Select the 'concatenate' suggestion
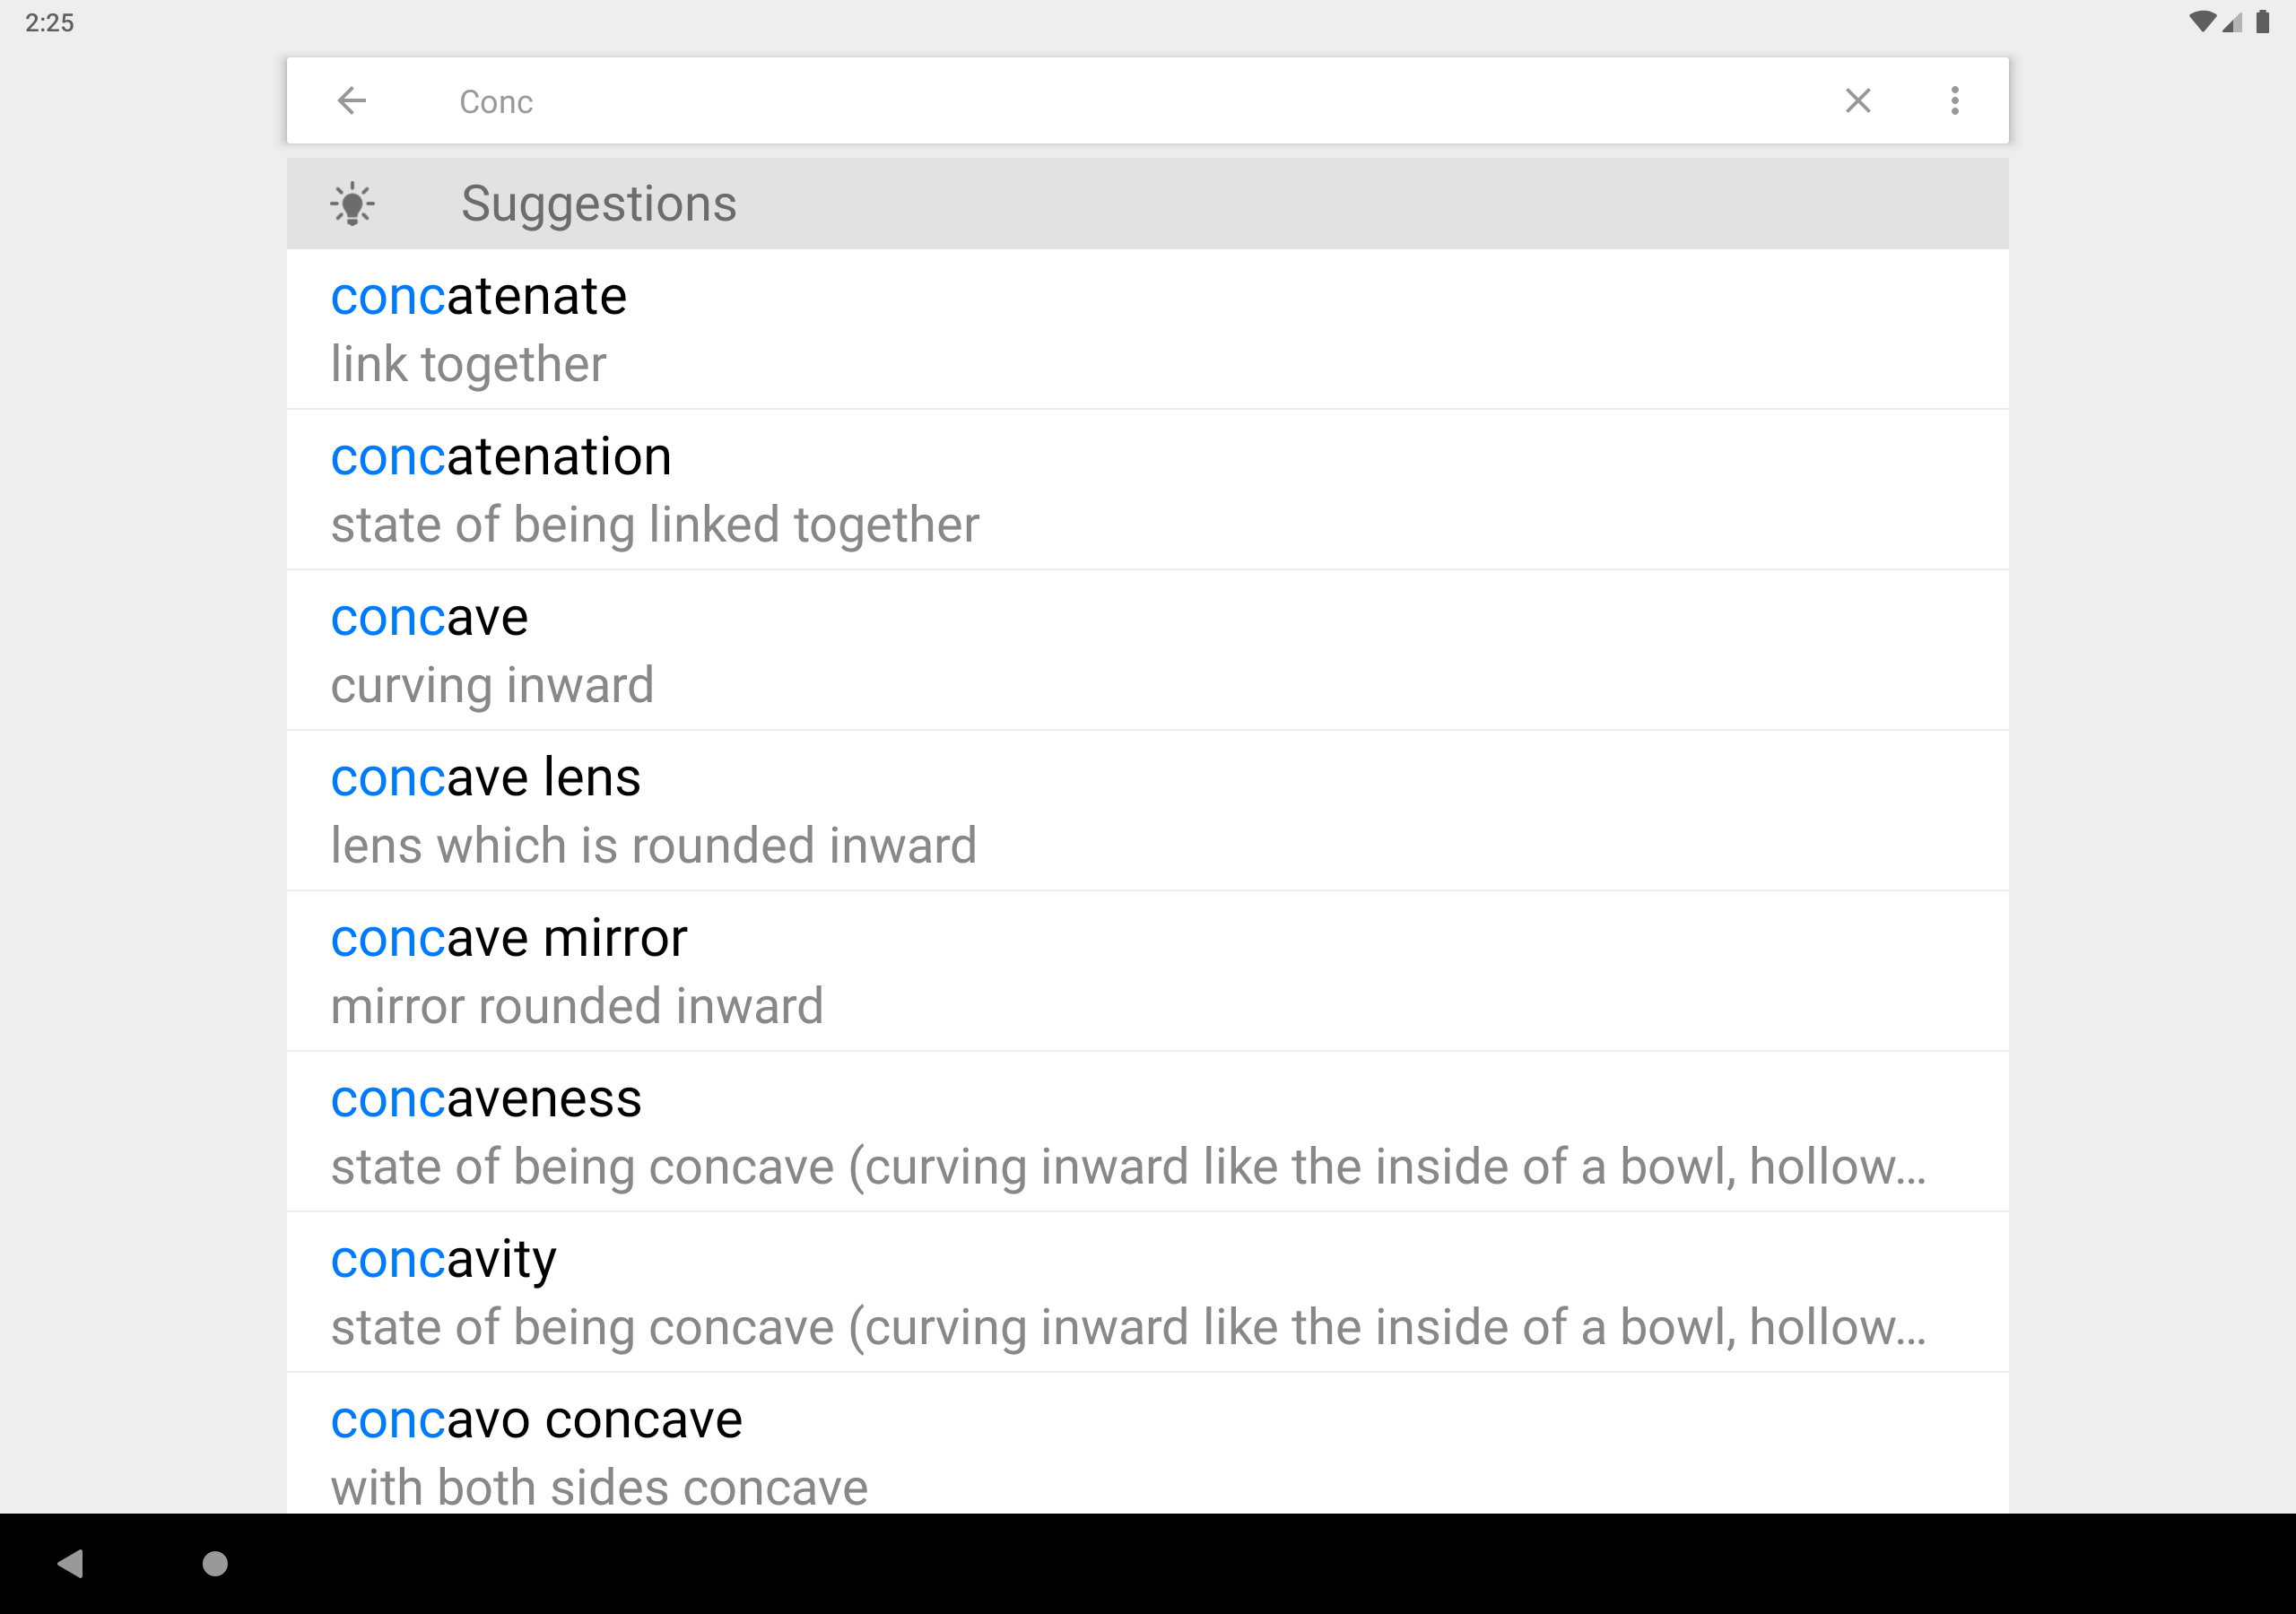Screen dimensions: 2296x1614 (1147, 329)
